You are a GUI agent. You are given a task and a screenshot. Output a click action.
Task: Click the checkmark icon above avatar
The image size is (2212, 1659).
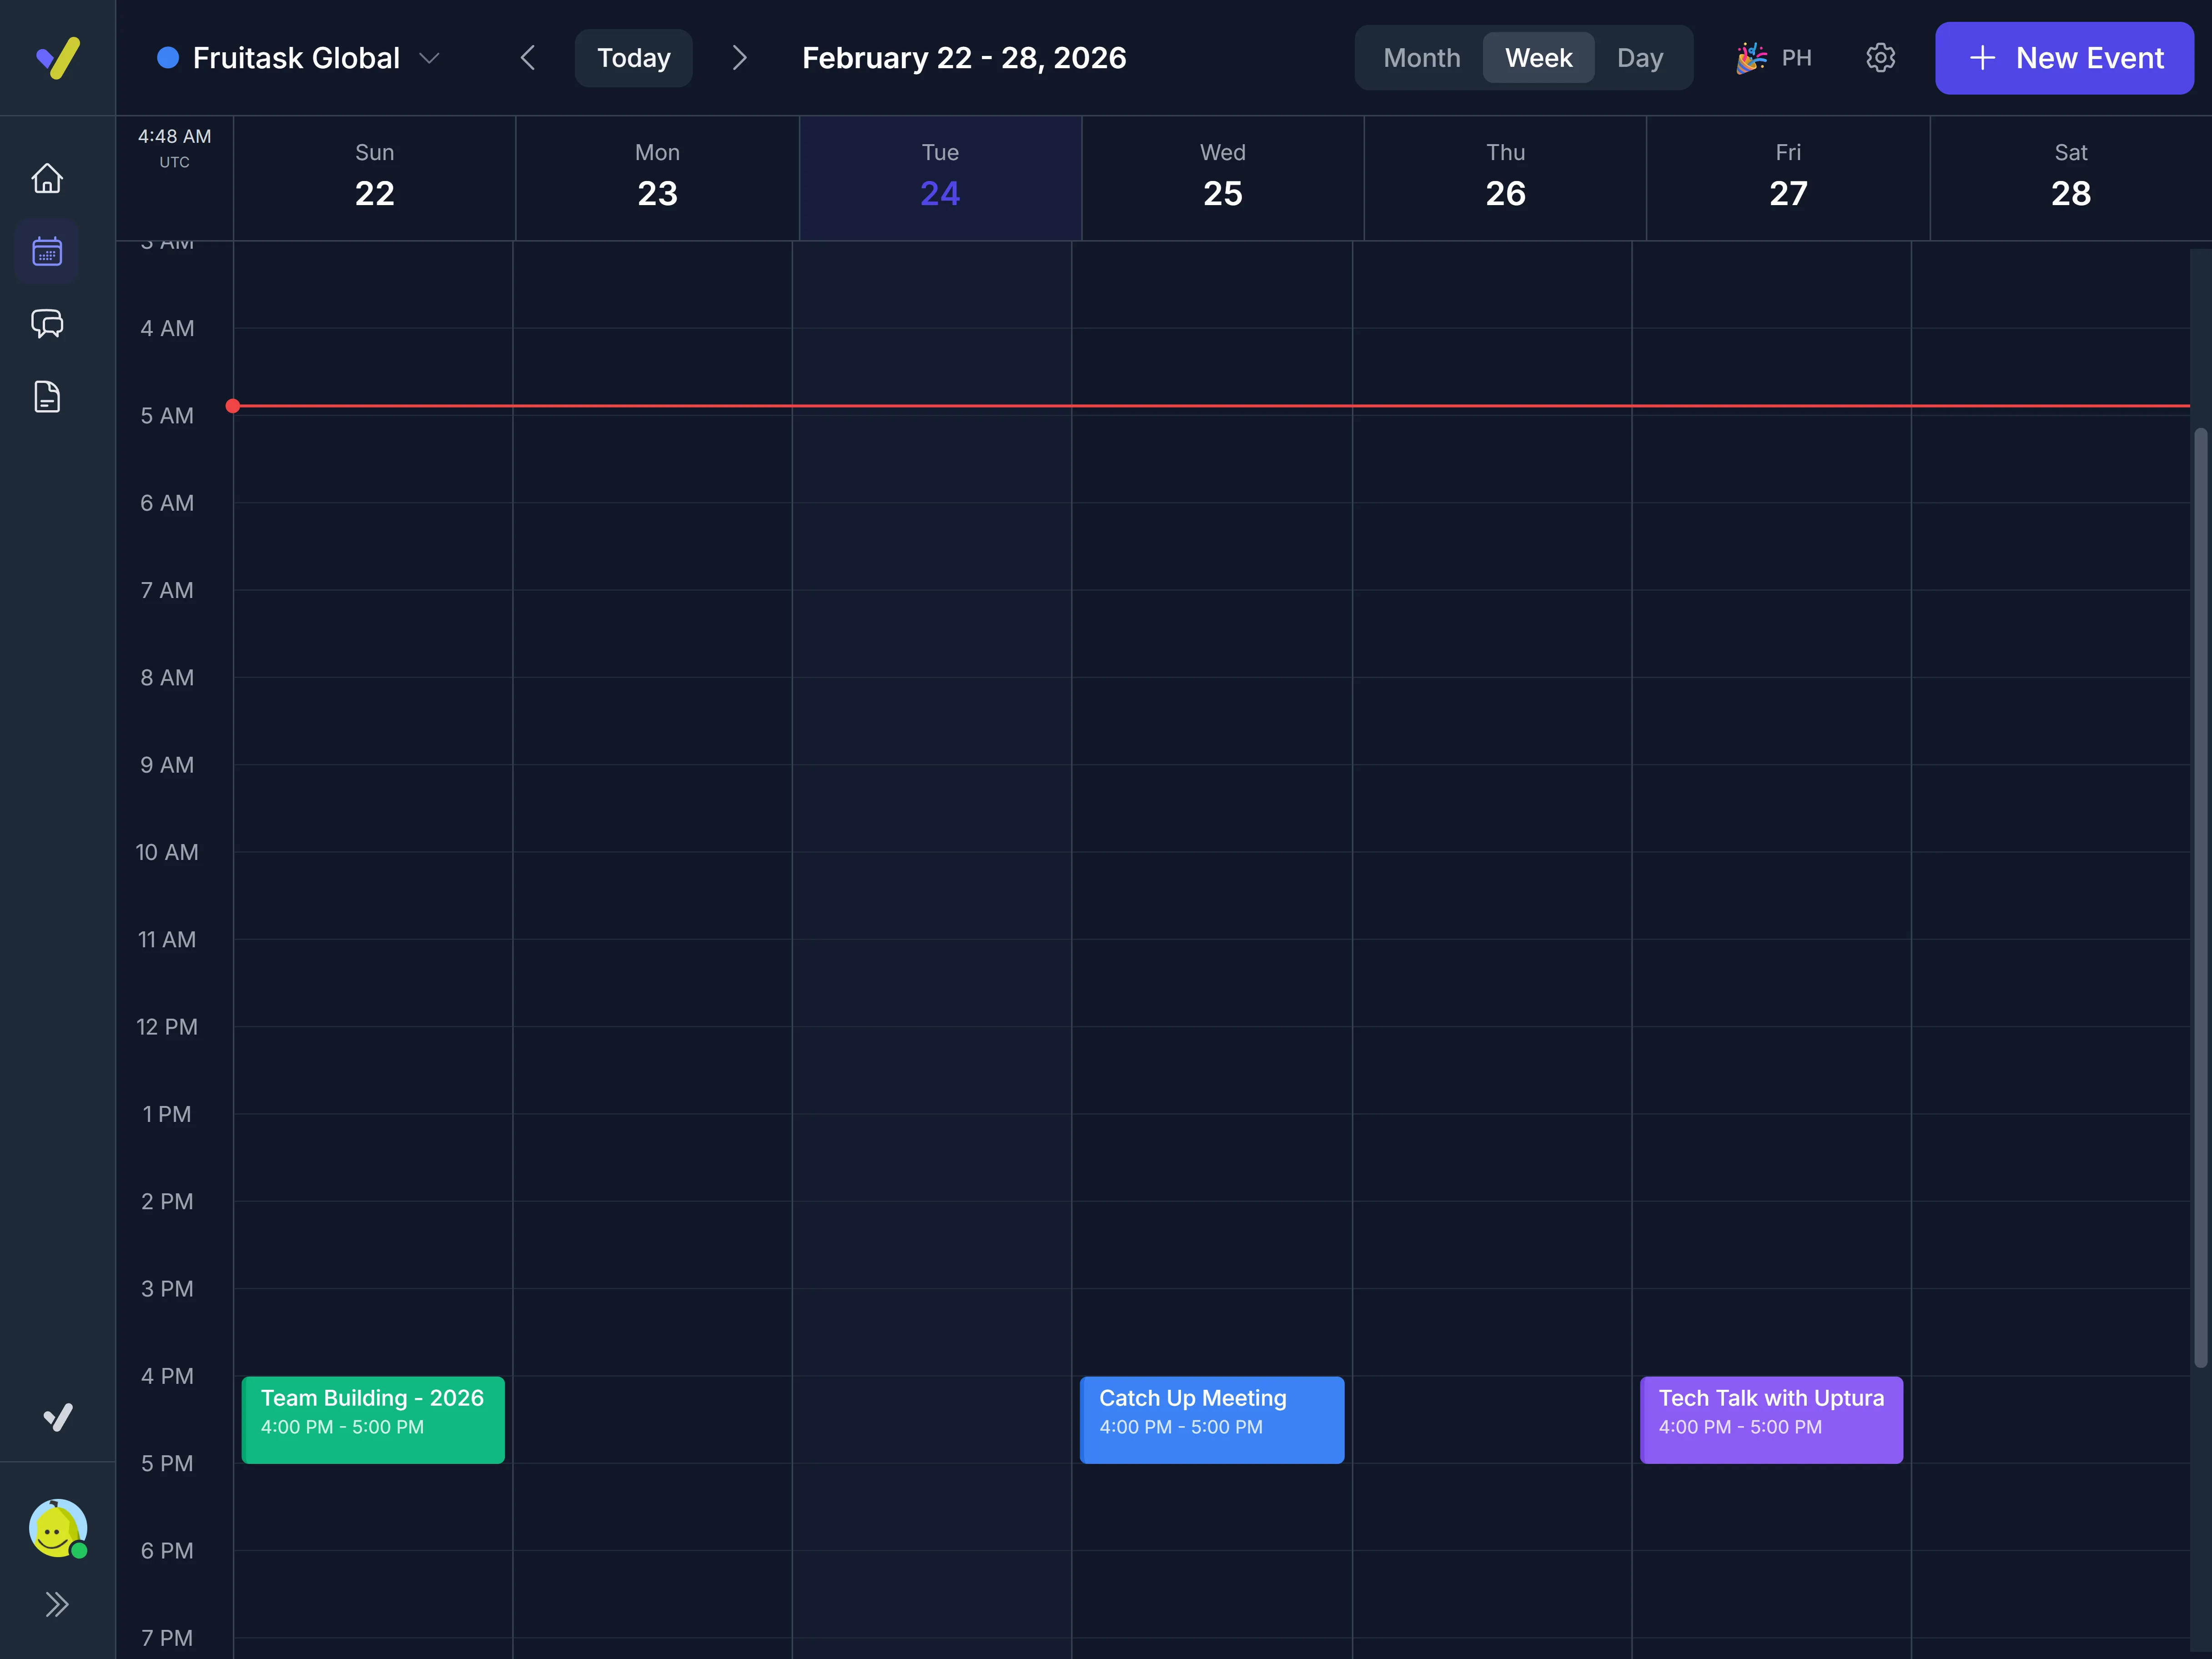[58, 1417]
